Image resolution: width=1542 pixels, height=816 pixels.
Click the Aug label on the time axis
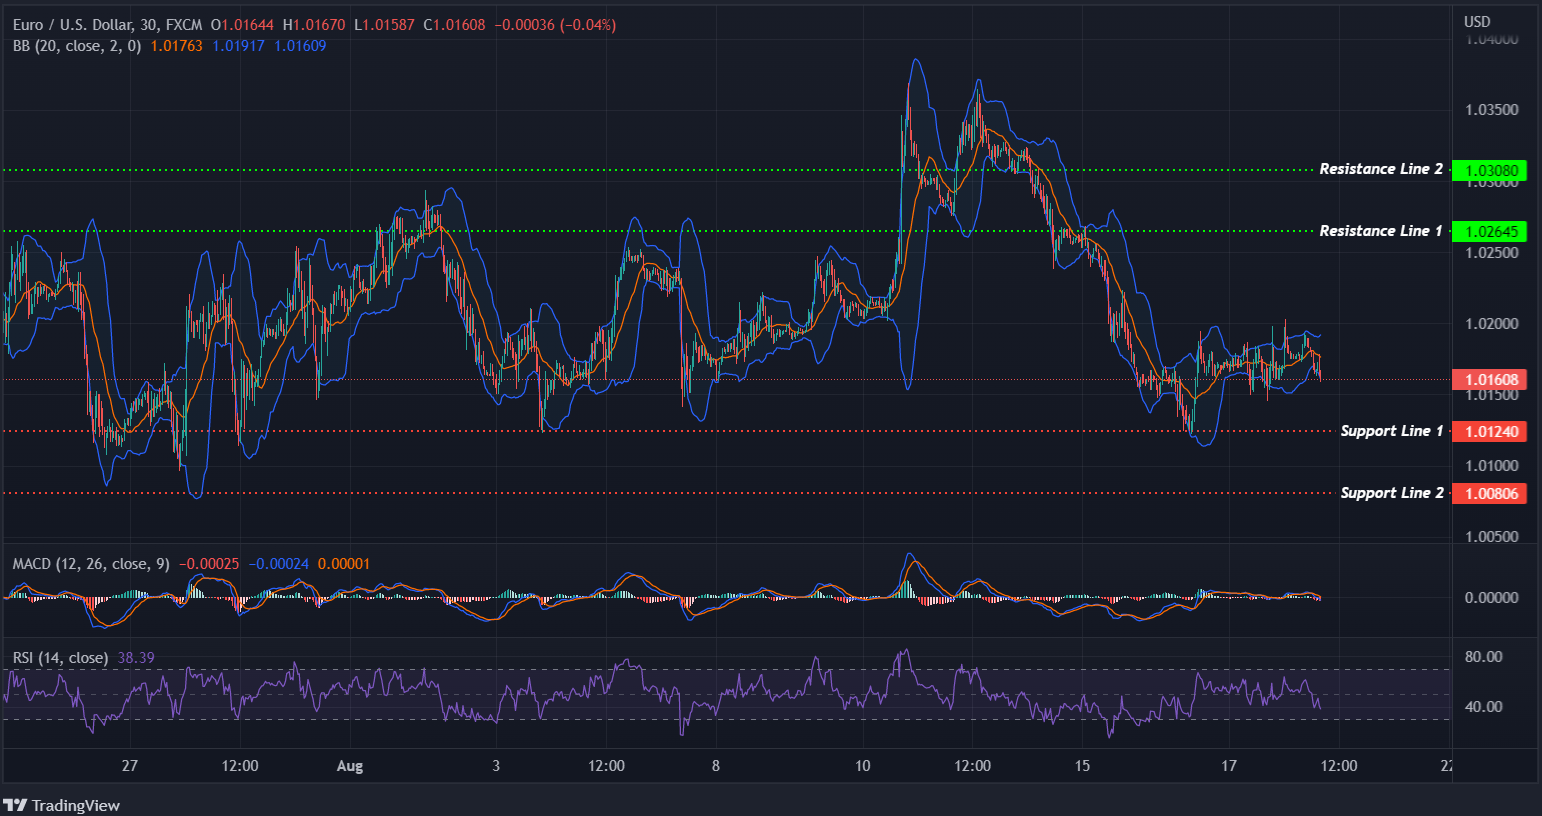tap(349, 765)
